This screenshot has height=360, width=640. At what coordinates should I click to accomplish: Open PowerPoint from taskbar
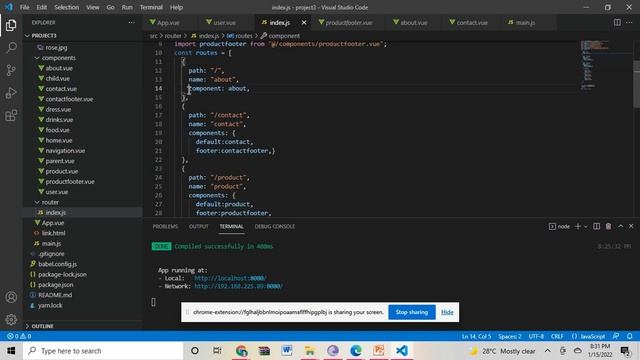(378, 351)
